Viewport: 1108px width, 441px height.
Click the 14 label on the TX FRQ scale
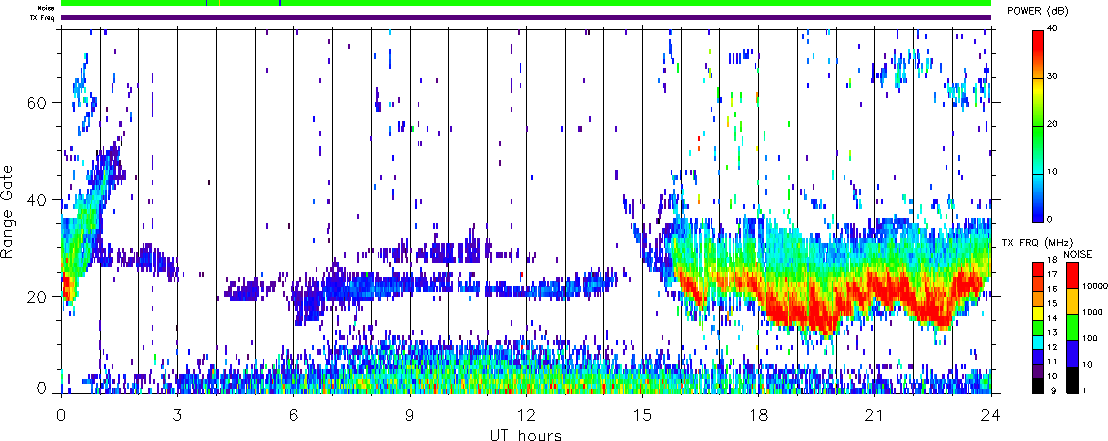click(1052, 318)
